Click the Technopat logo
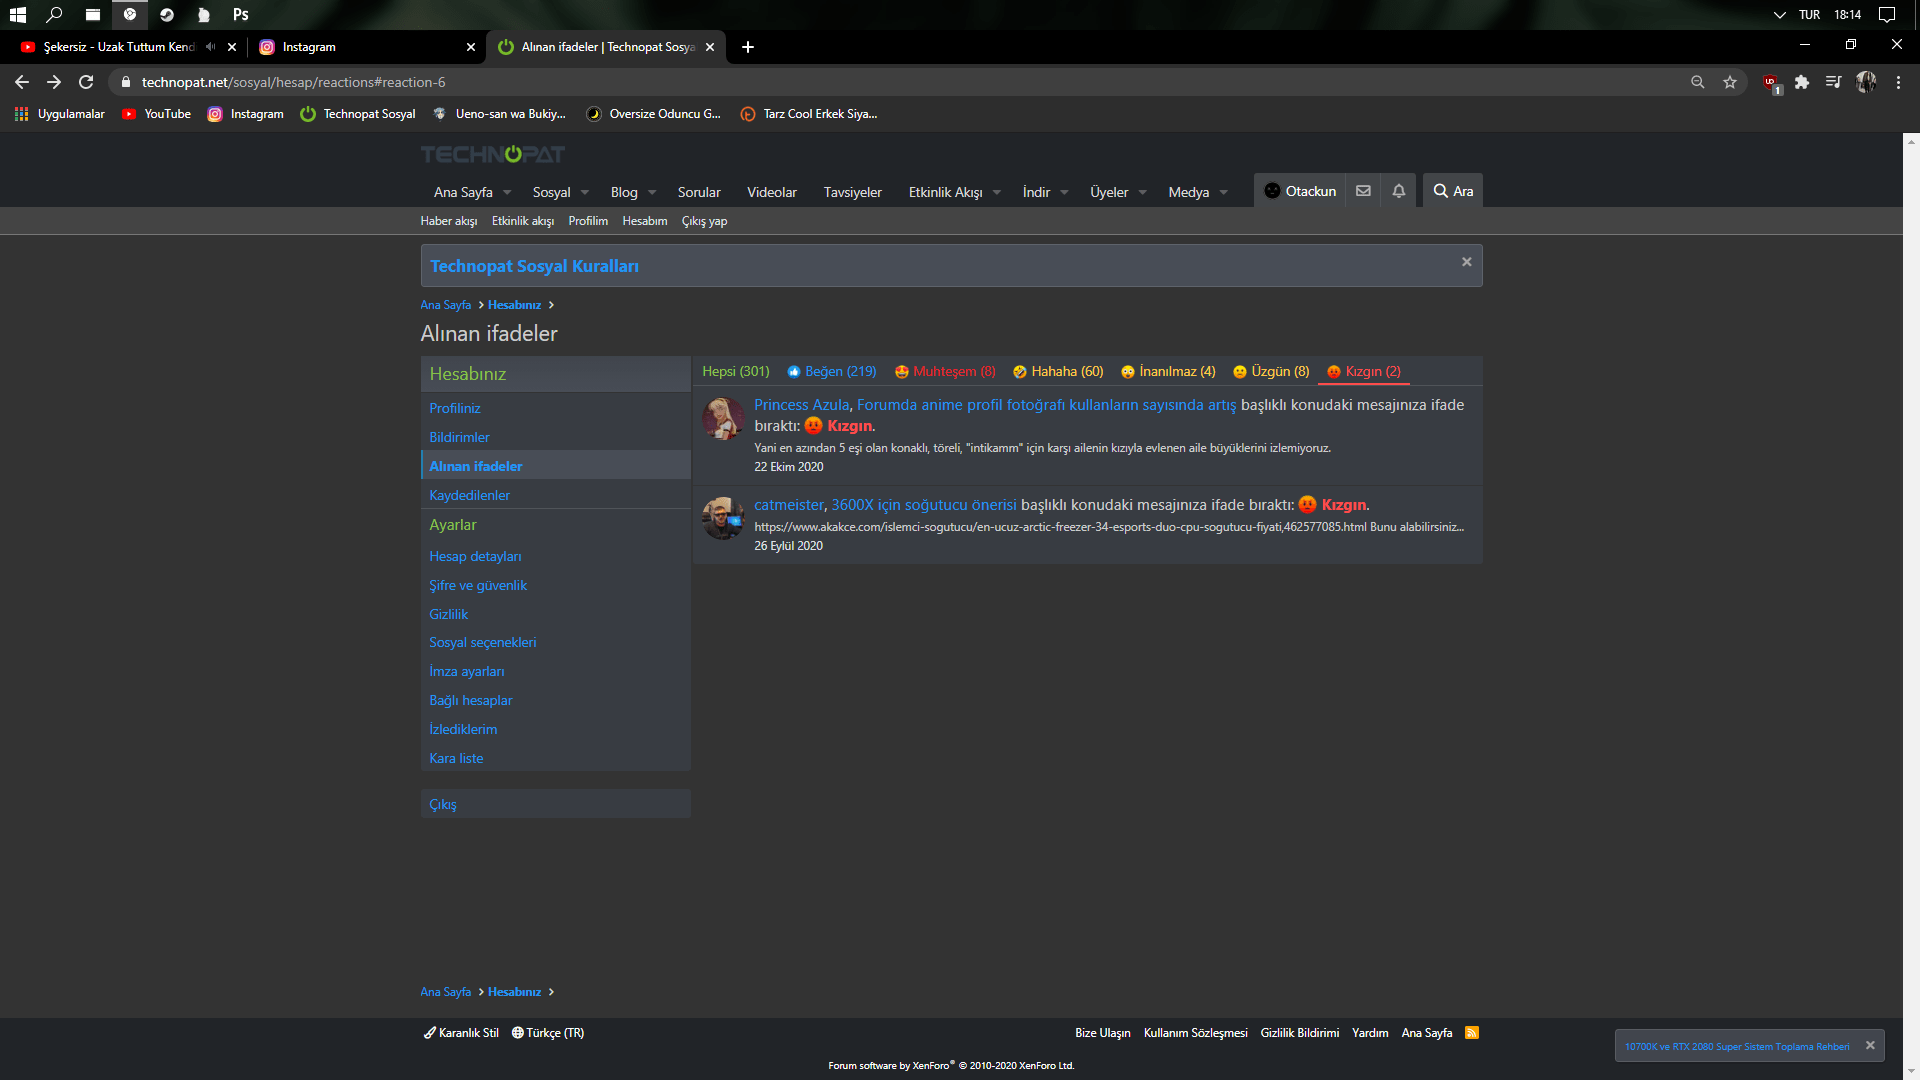 tap(493, 154)
